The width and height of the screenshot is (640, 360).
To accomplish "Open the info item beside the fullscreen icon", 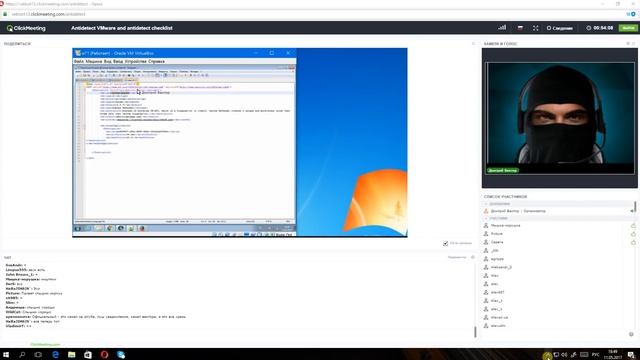I will point(560,28).
